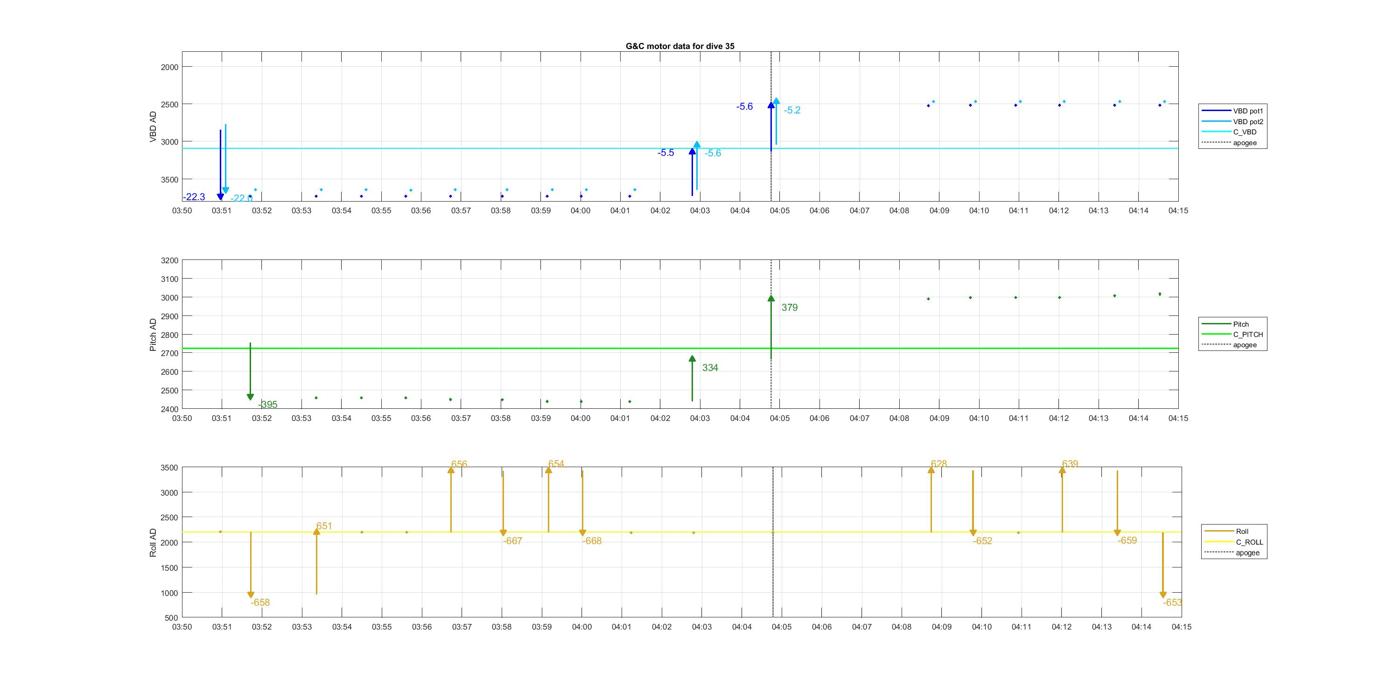
Task: Click the green '379' pitch label
Action: [x=790, y=308]
